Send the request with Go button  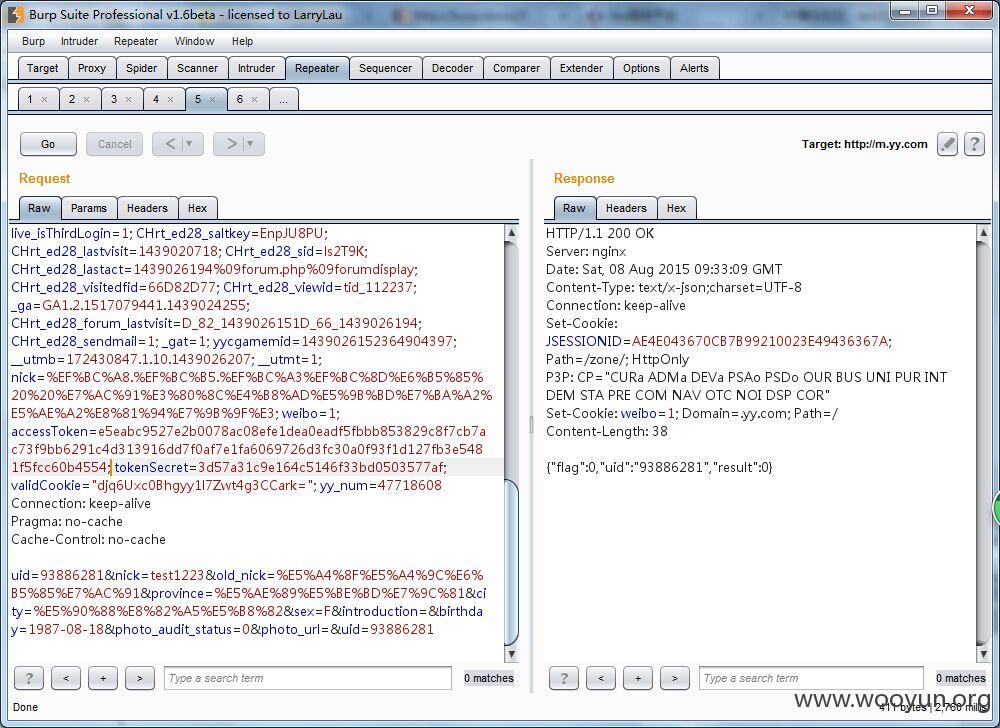(x=48, y=144)
